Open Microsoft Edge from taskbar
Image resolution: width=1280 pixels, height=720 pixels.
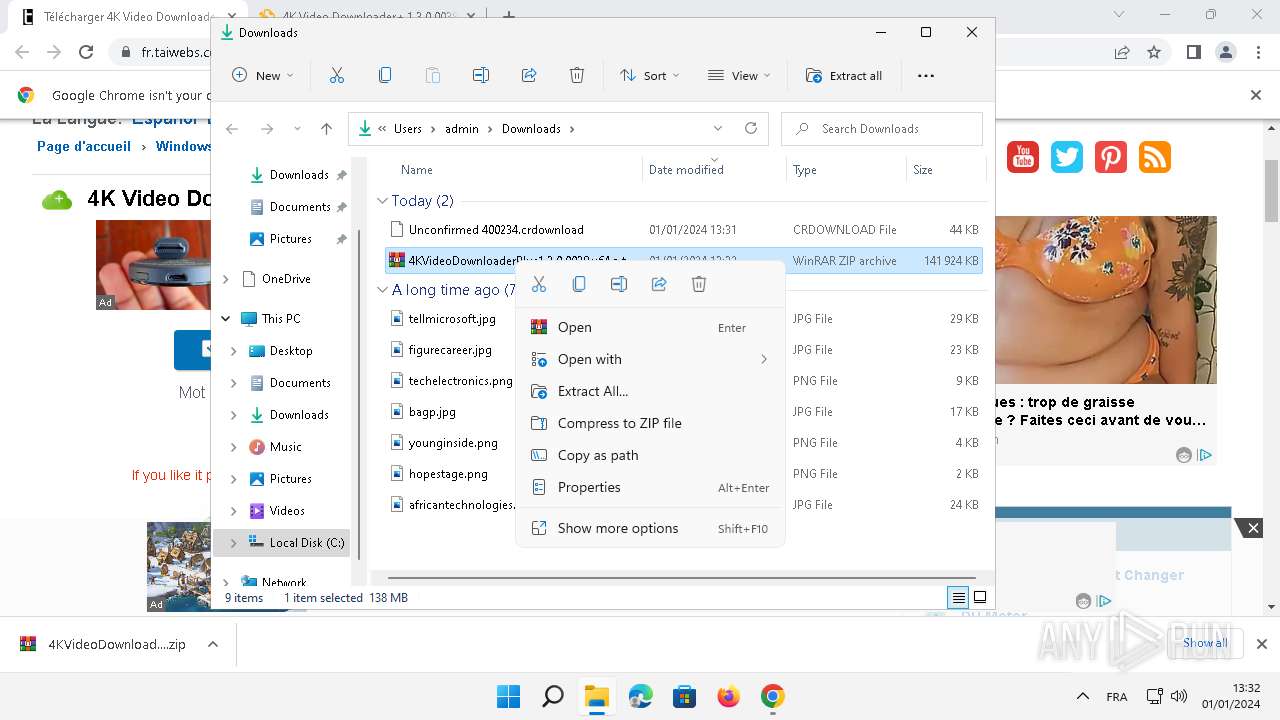point(641,696)
